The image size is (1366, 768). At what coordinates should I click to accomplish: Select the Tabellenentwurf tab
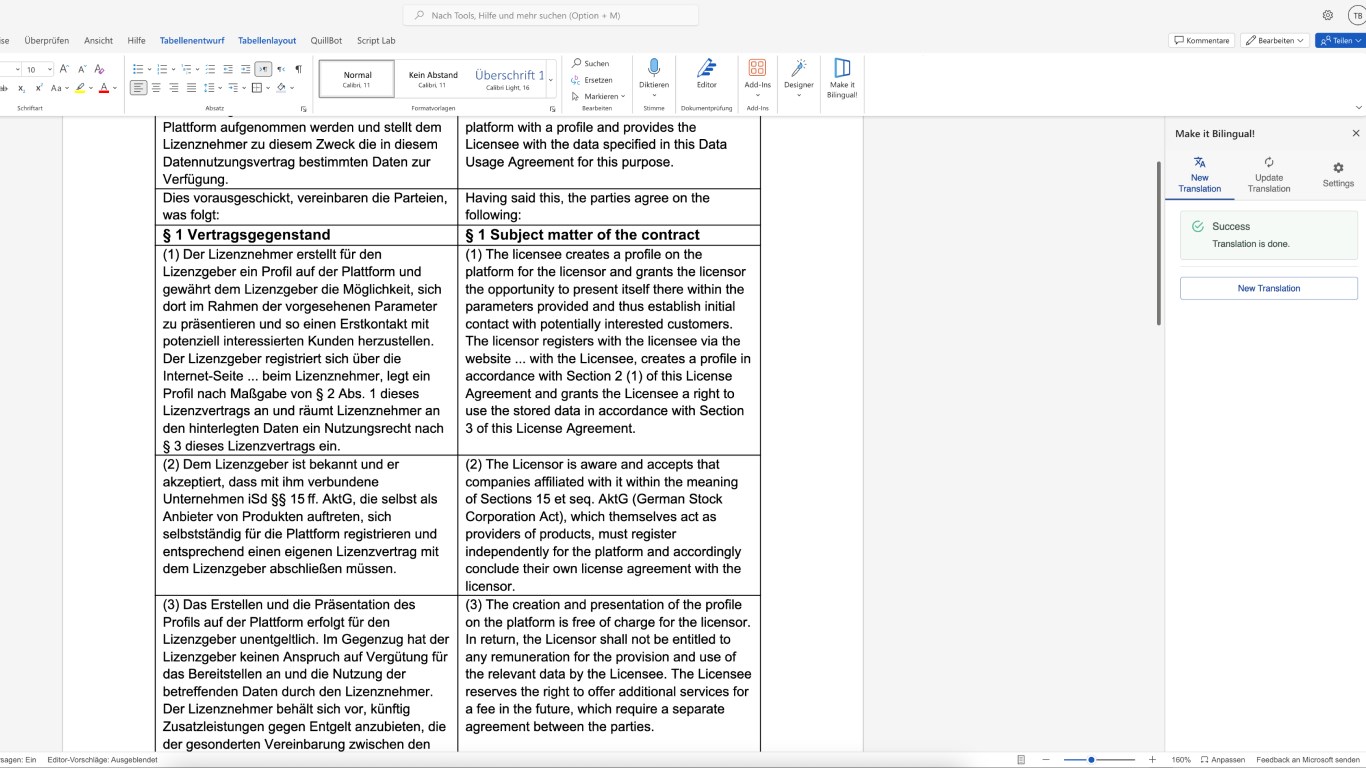point(193,41)
